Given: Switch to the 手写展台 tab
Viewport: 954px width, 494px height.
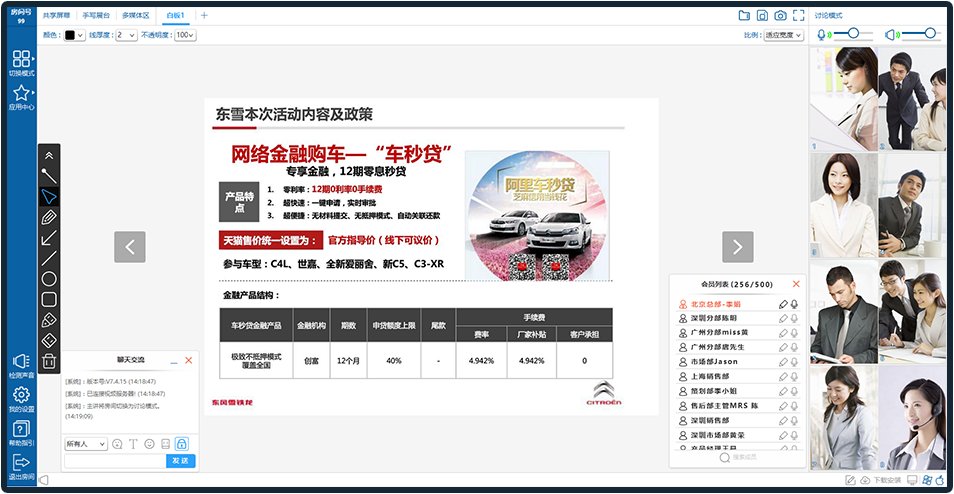Looking at the screenshot, I should click(94, 16).
